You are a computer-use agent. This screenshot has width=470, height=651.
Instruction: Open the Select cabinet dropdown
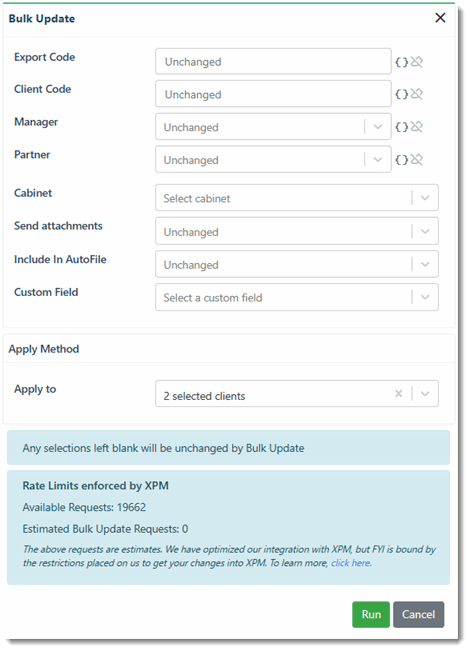pyautogui.click(x=297, y=198)
